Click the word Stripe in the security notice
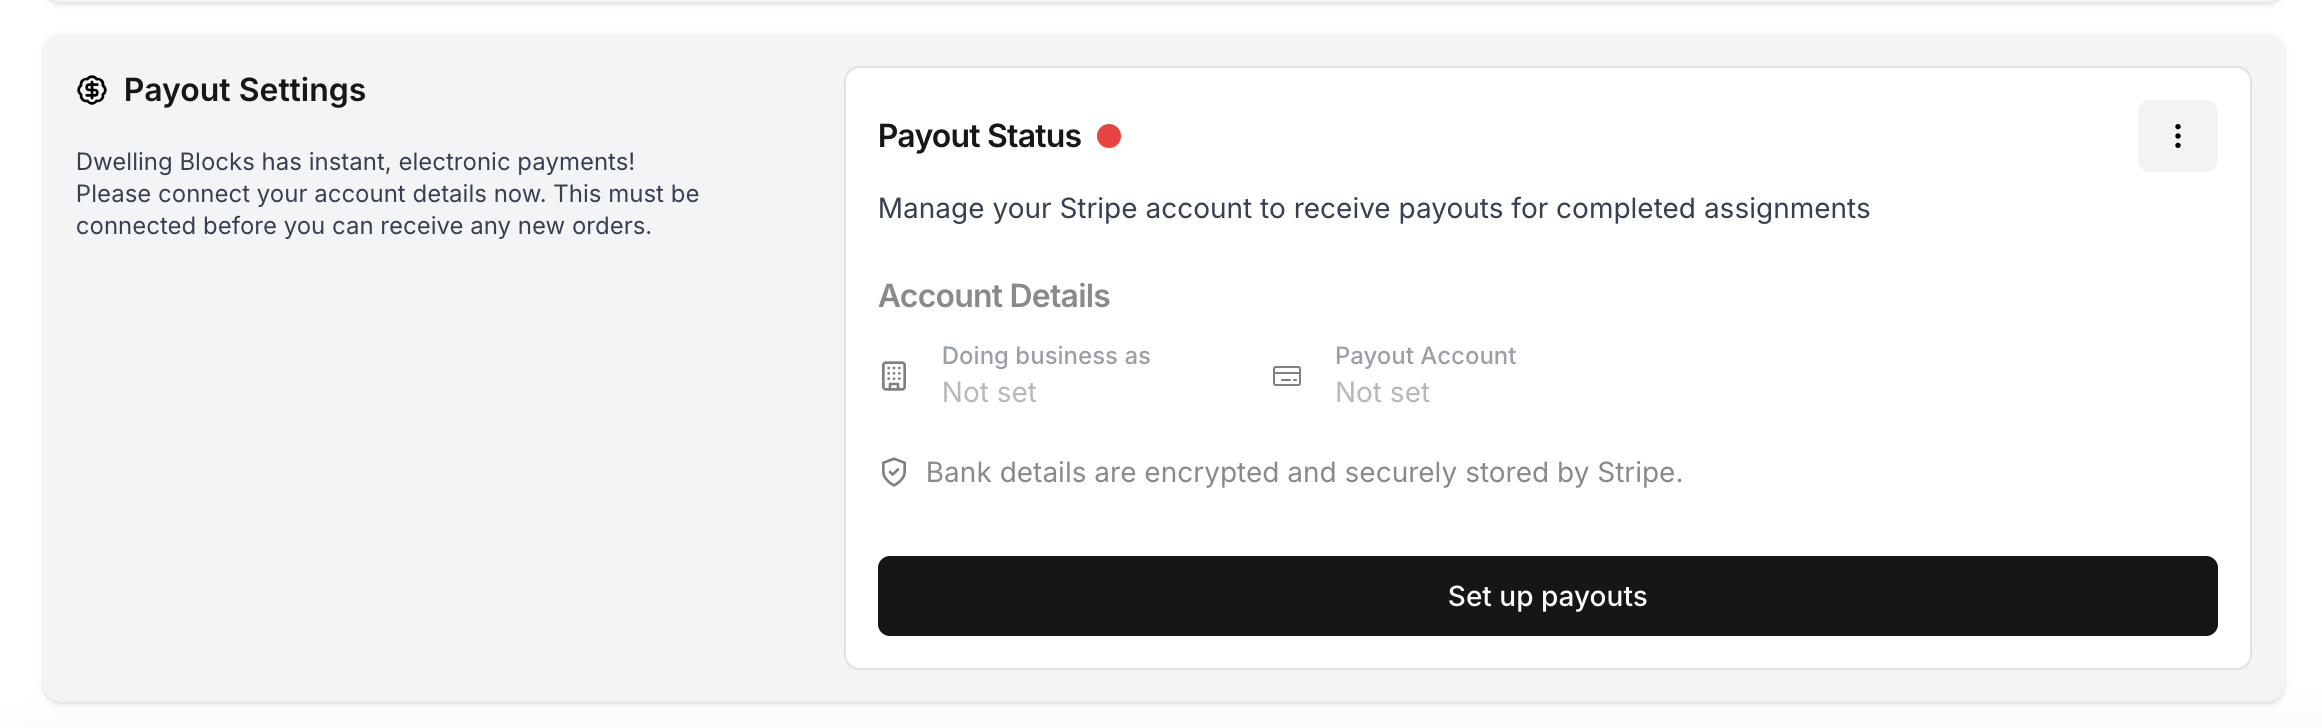 (x=1636, y=472)
